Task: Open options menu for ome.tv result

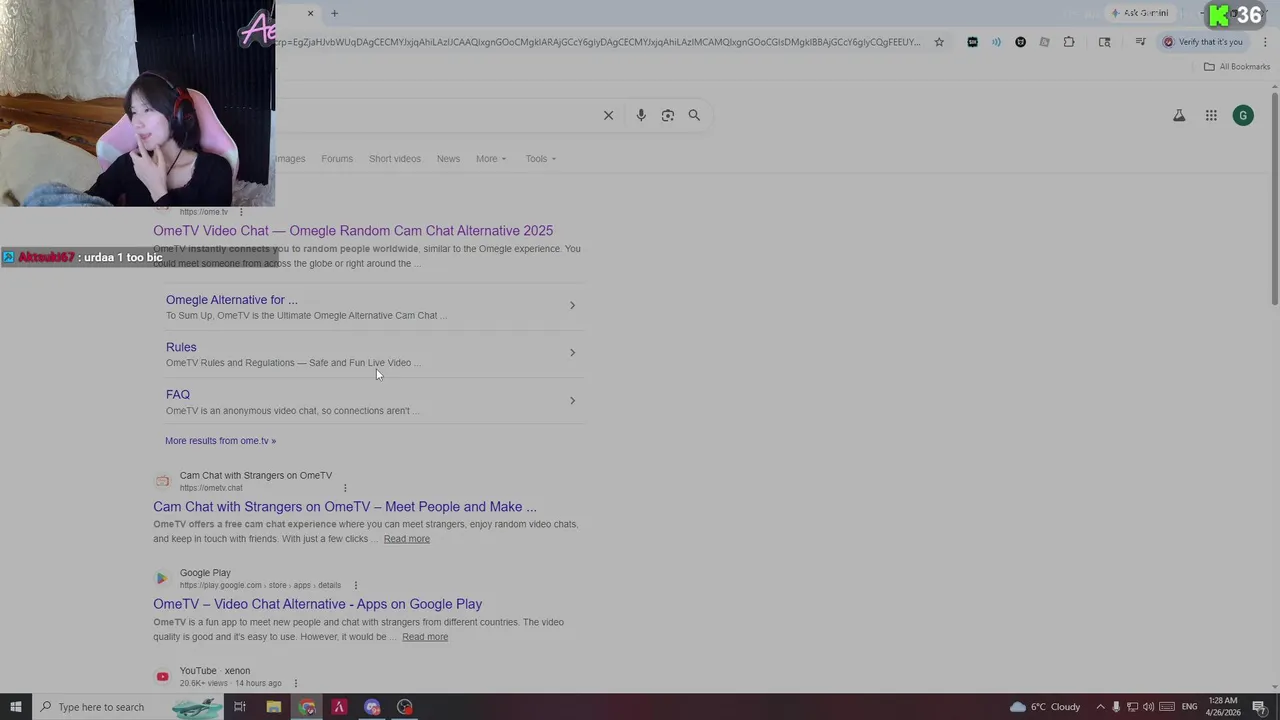Action: pyautogui.click(x=241, y=212)
